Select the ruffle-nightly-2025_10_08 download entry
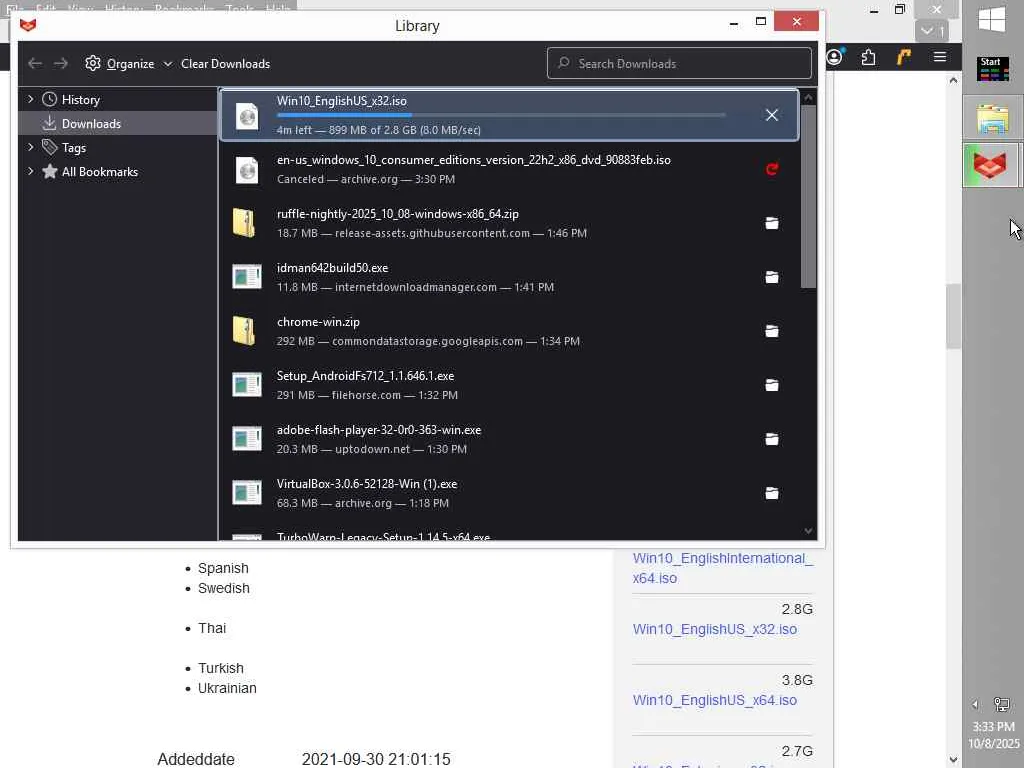This screenshot has width=1024, height=768. click(x=509, y=223)
